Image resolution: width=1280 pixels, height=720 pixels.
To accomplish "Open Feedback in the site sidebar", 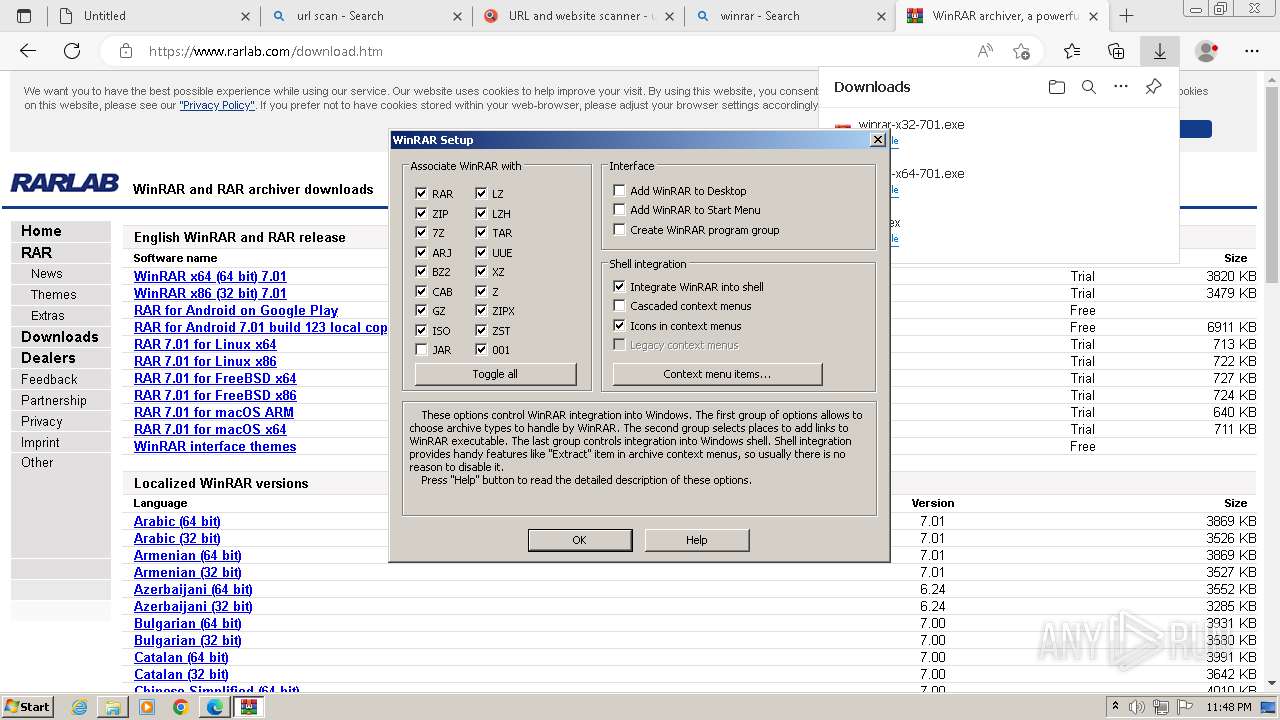I will [x=49, y=379].
